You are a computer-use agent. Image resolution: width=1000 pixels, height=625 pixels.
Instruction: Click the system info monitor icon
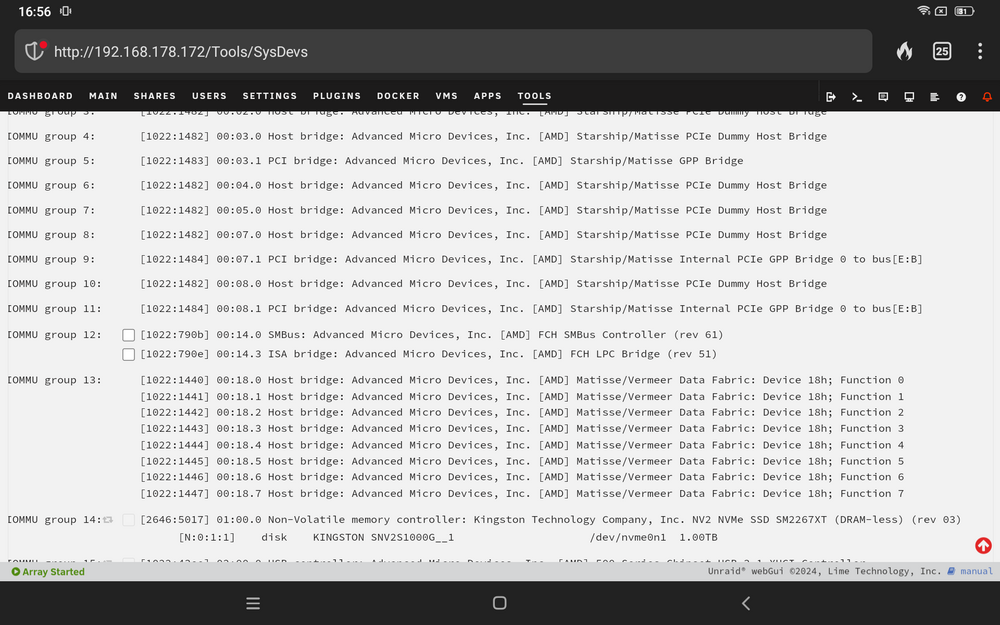(909, 97)
